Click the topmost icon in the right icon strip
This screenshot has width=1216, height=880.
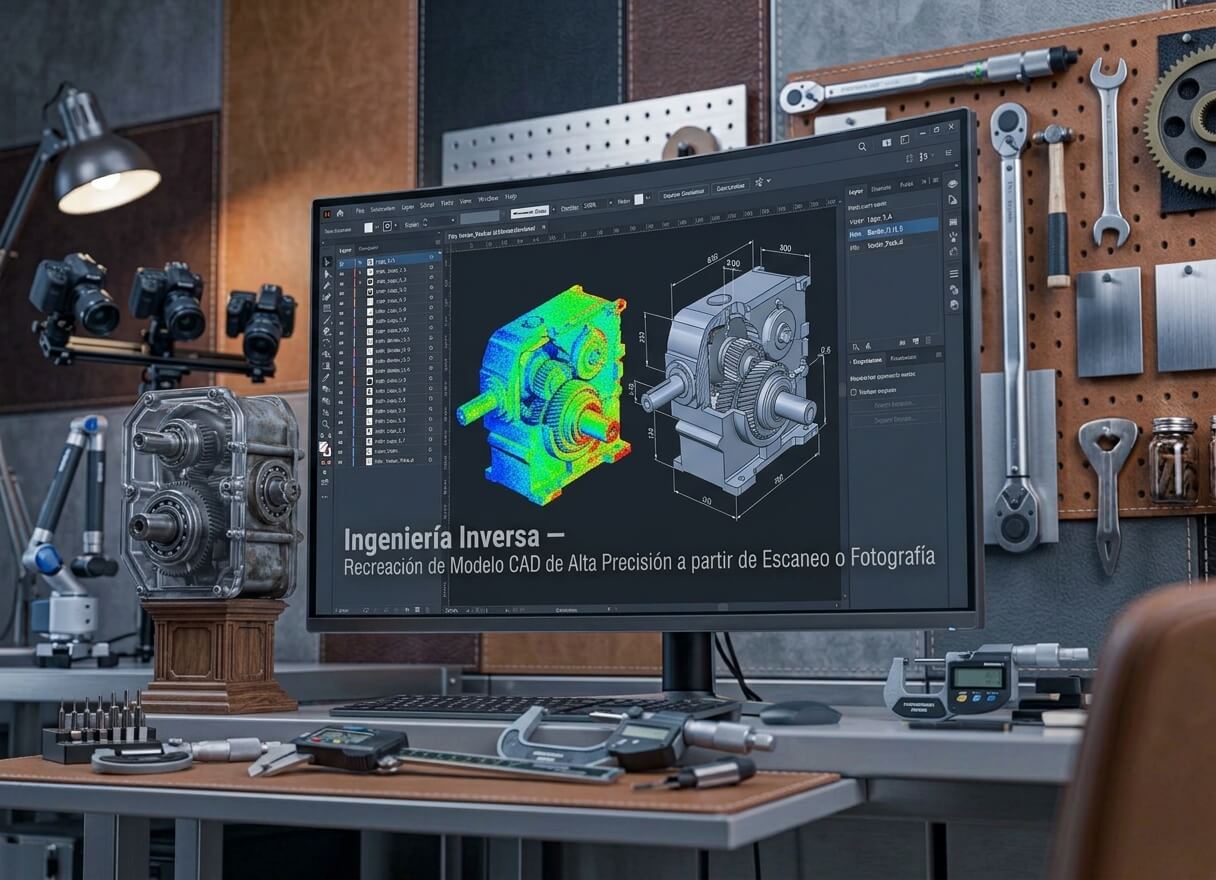pyautogui.click(x=953, y=184)
